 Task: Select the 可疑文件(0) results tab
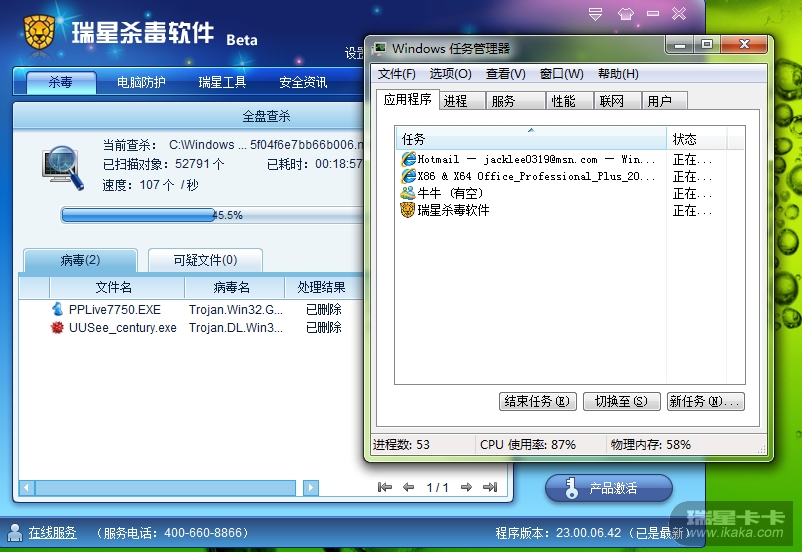coord(205,260)
